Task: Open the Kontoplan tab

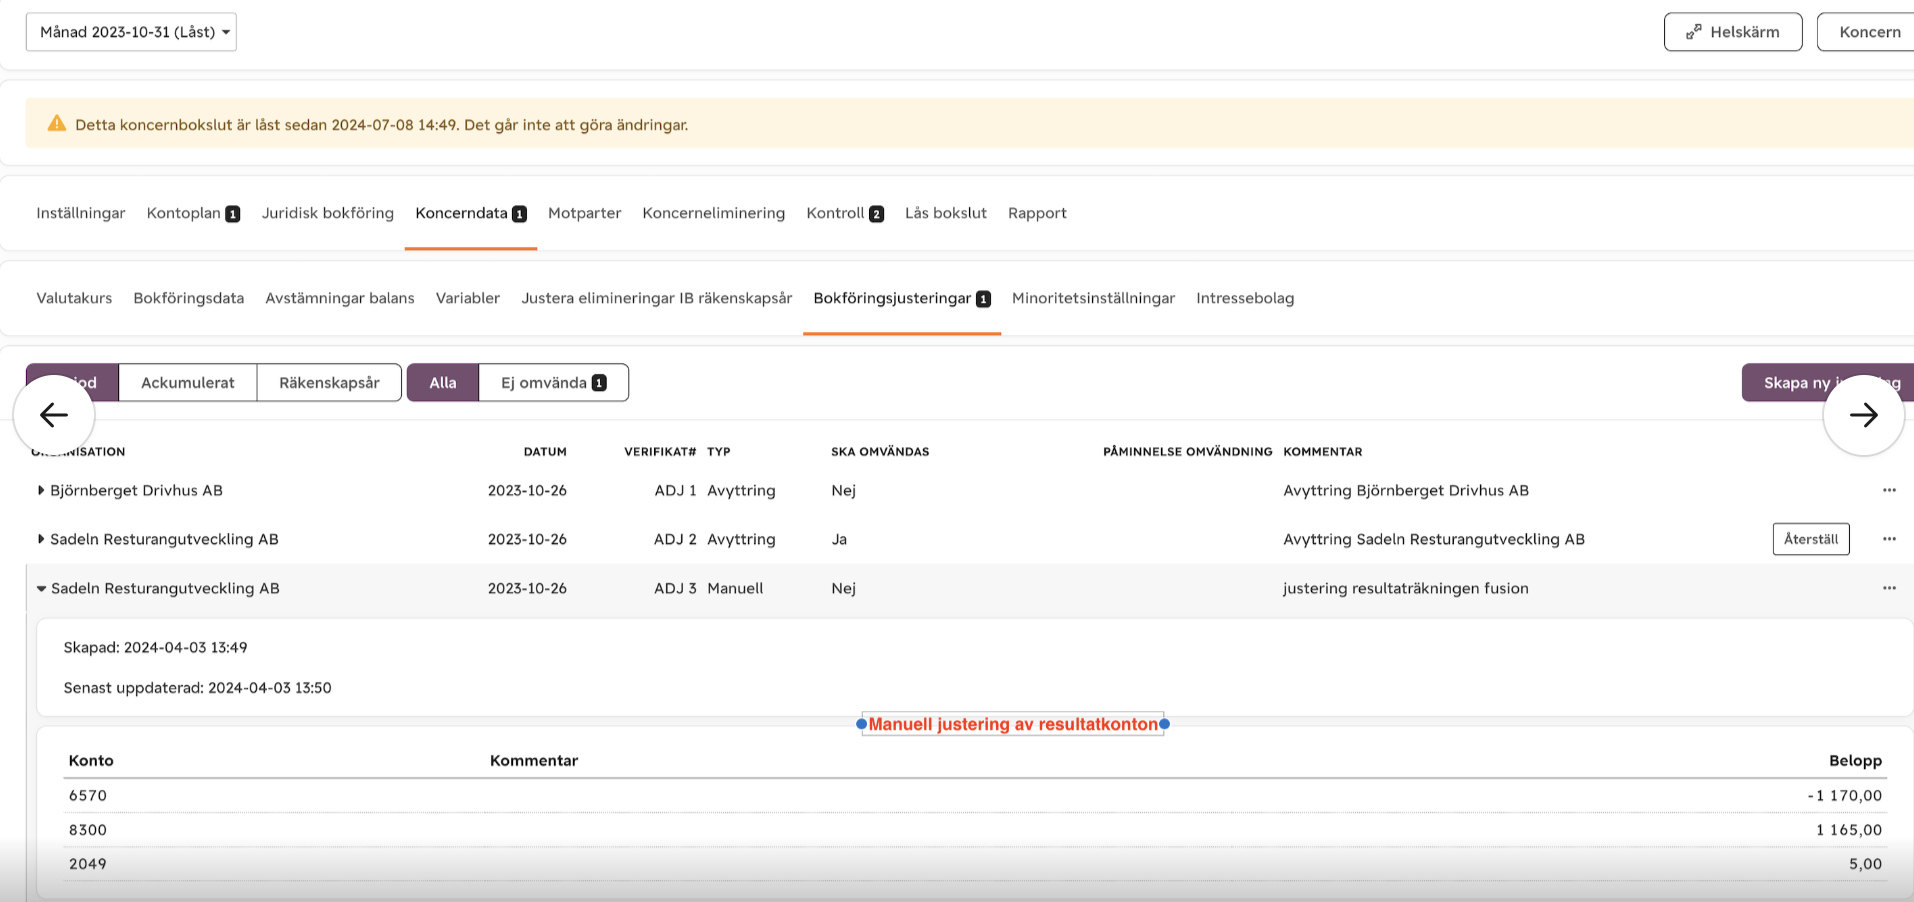Action: [193, 213]
